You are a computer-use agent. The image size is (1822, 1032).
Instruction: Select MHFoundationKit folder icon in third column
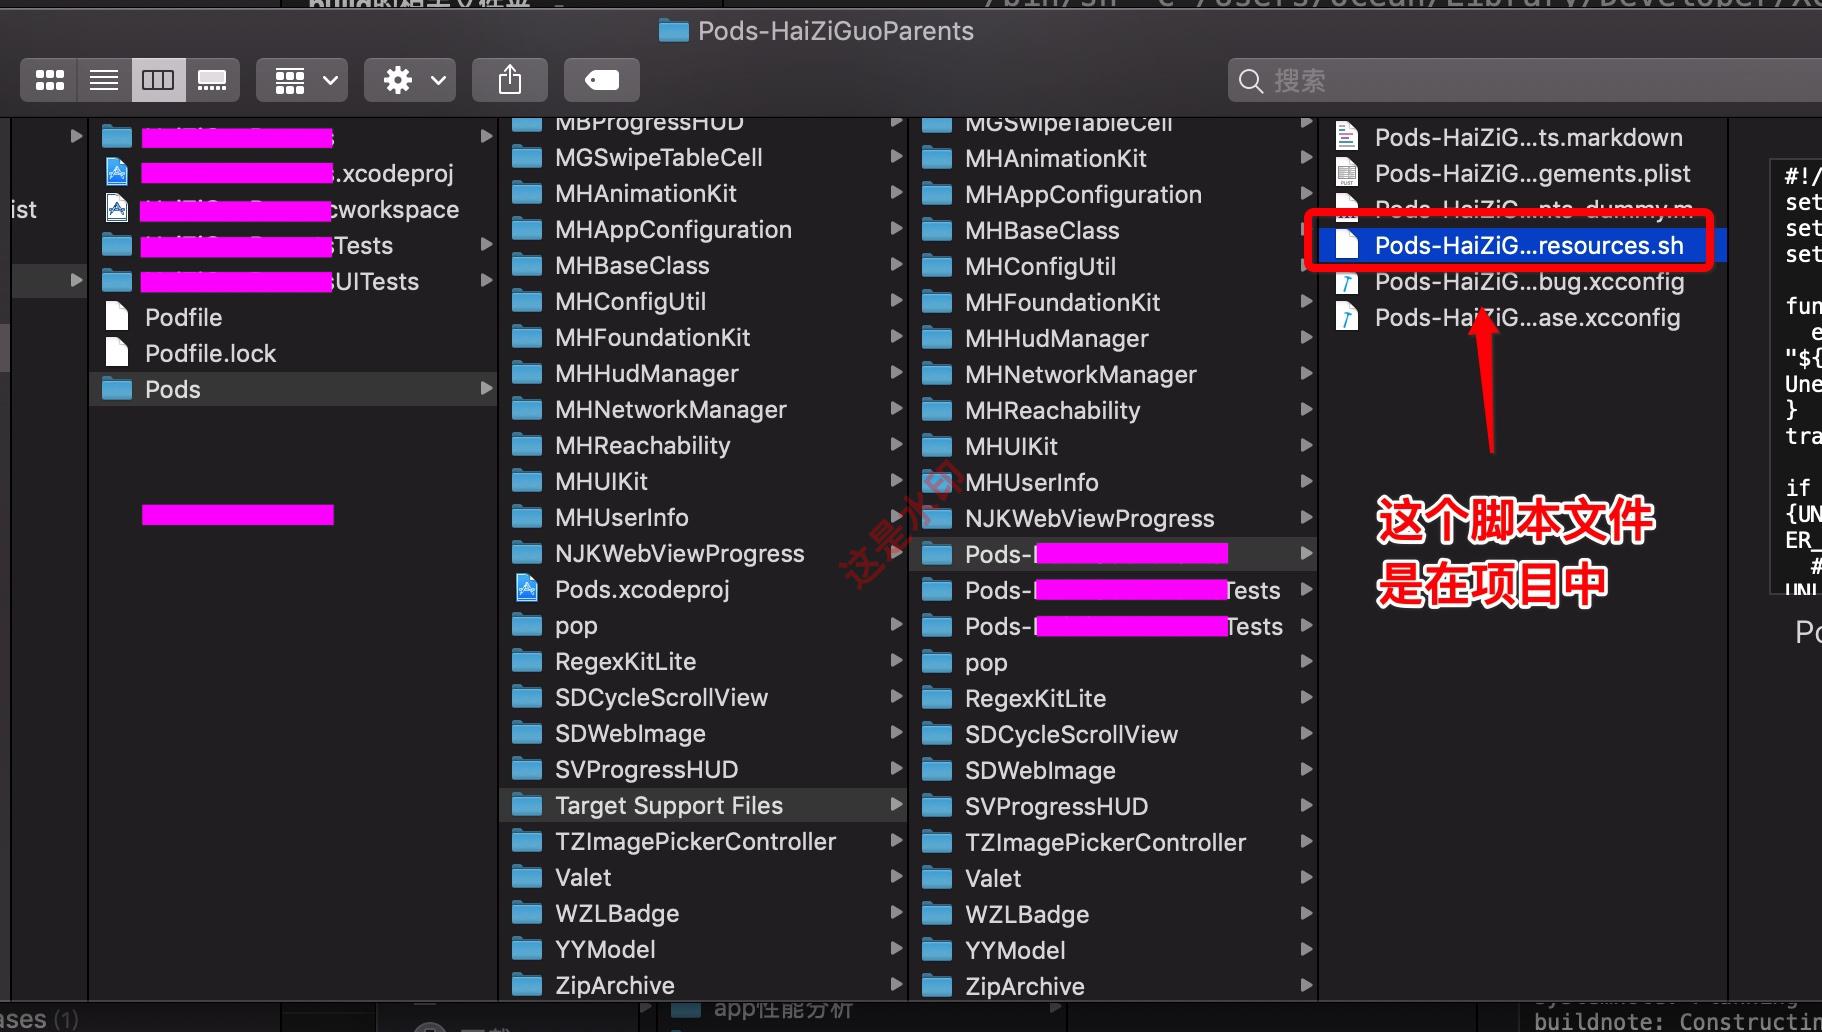click(937, 302)
